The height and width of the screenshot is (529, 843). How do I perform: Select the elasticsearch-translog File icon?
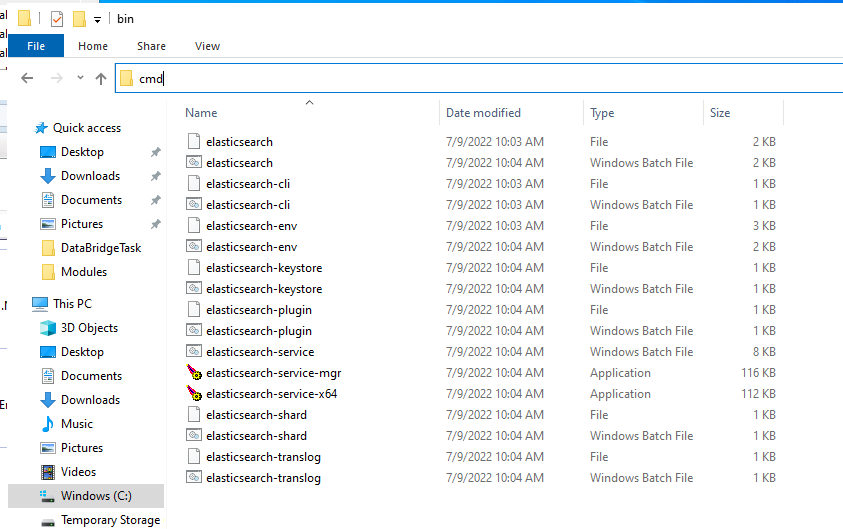(194, 456)
